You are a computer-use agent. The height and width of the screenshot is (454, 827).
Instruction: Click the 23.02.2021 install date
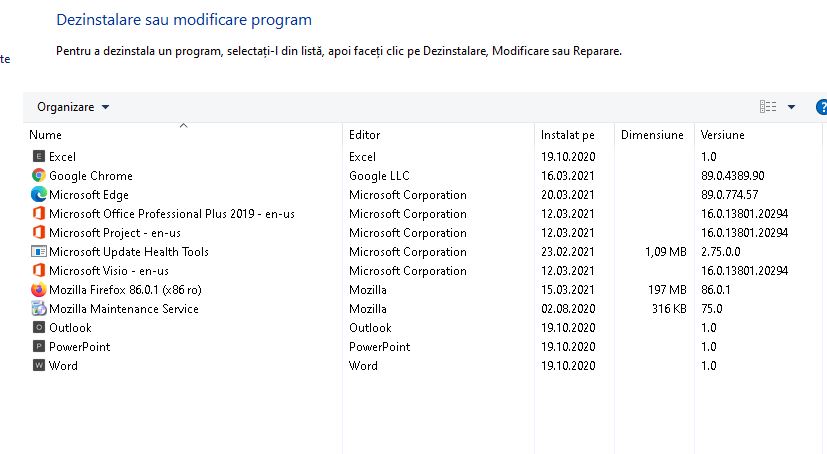568,252
